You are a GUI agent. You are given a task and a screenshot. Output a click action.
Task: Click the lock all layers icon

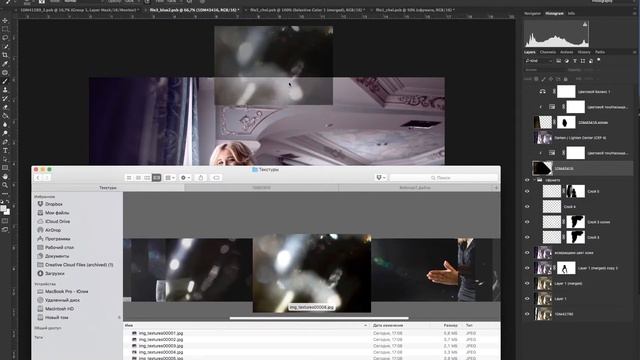(565, 79)
